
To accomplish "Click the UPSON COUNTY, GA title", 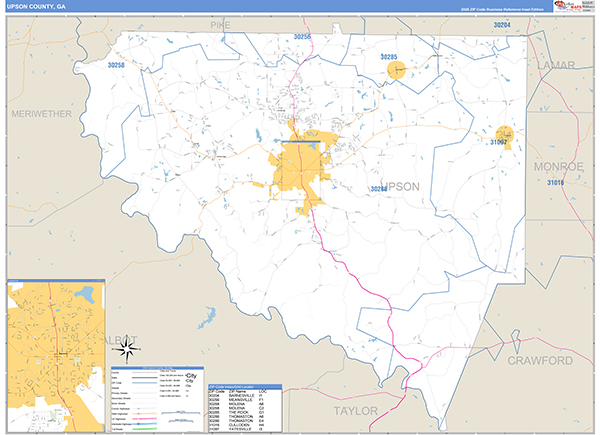I will [36, 7].
